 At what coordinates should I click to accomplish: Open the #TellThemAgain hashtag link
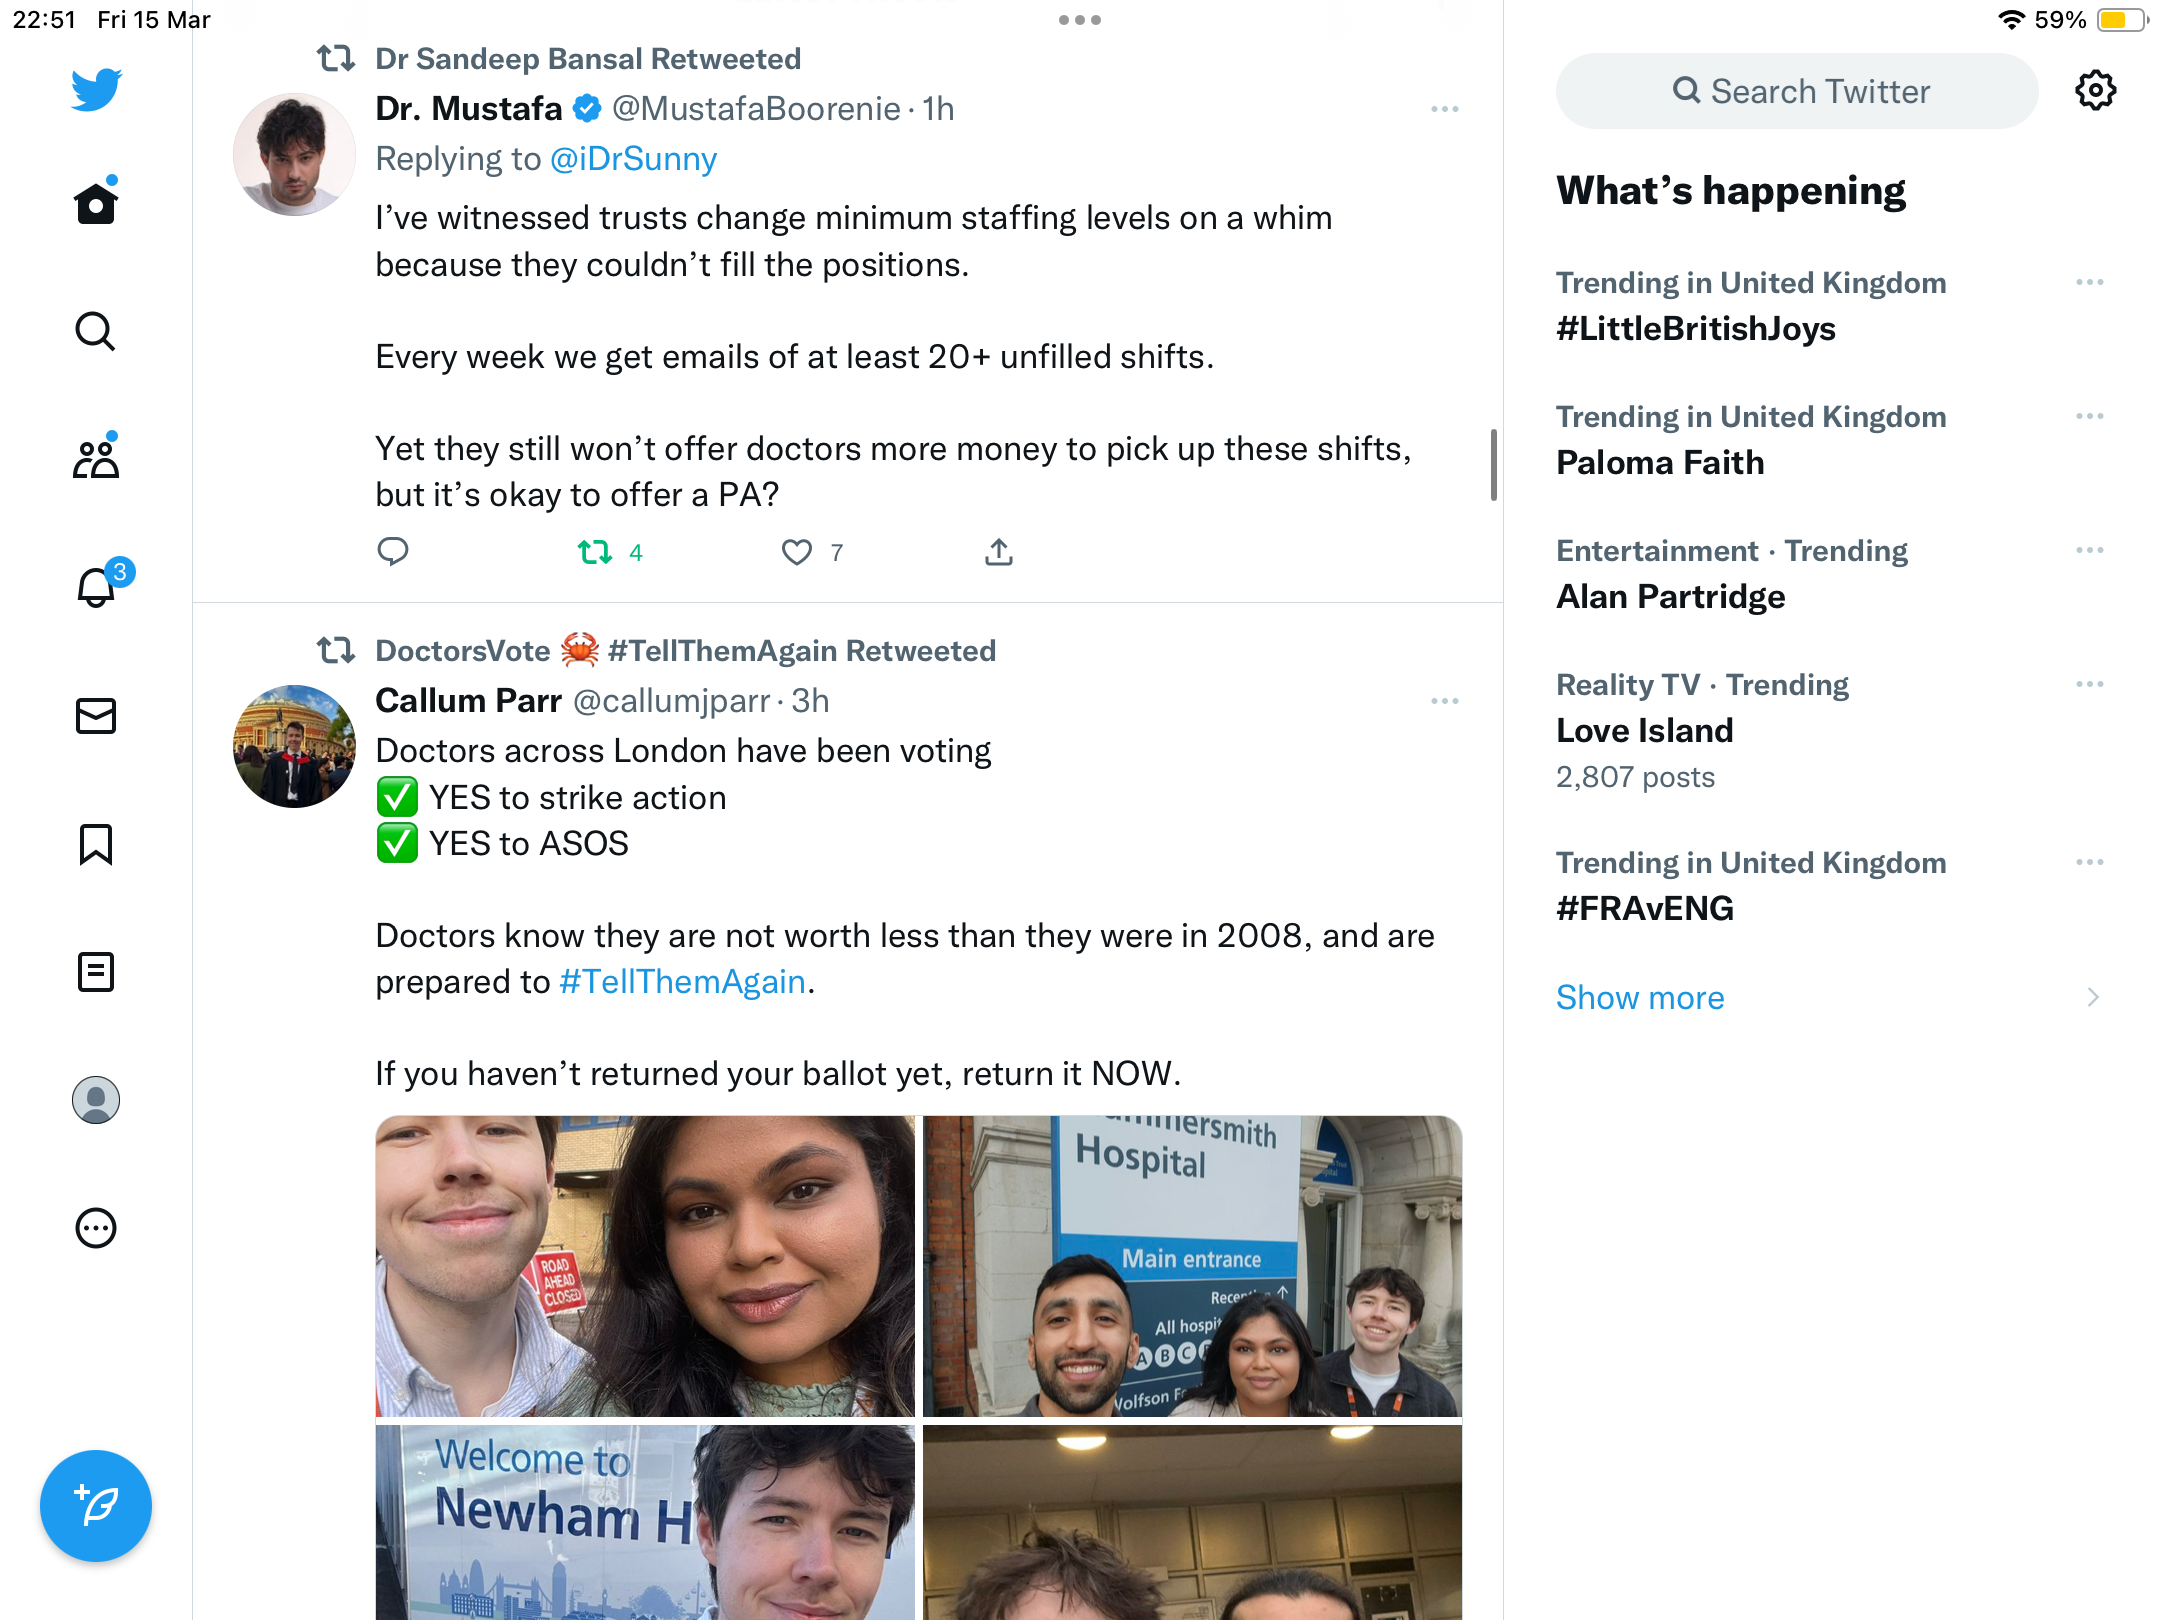point(683,982)
